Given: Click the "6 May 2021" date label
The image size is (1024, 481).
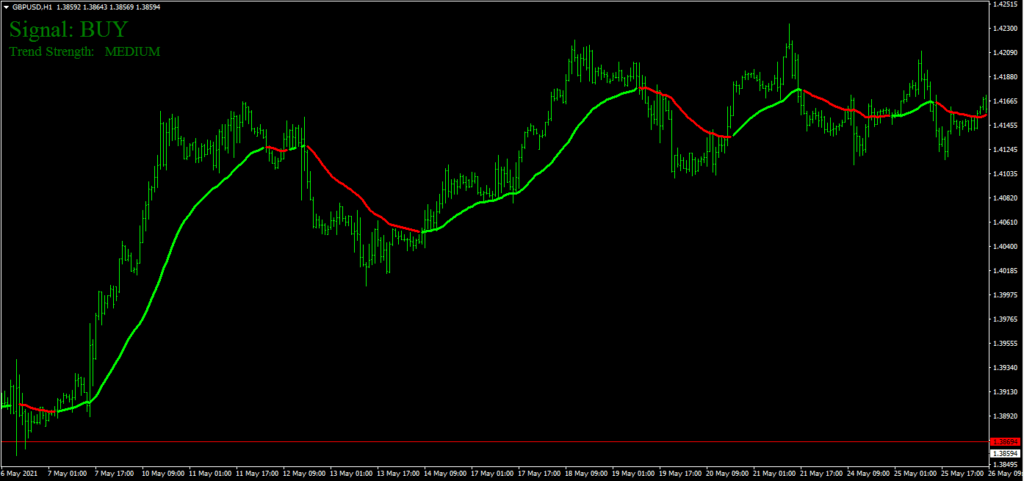Looking at the screenshot, I should point(21,473).
